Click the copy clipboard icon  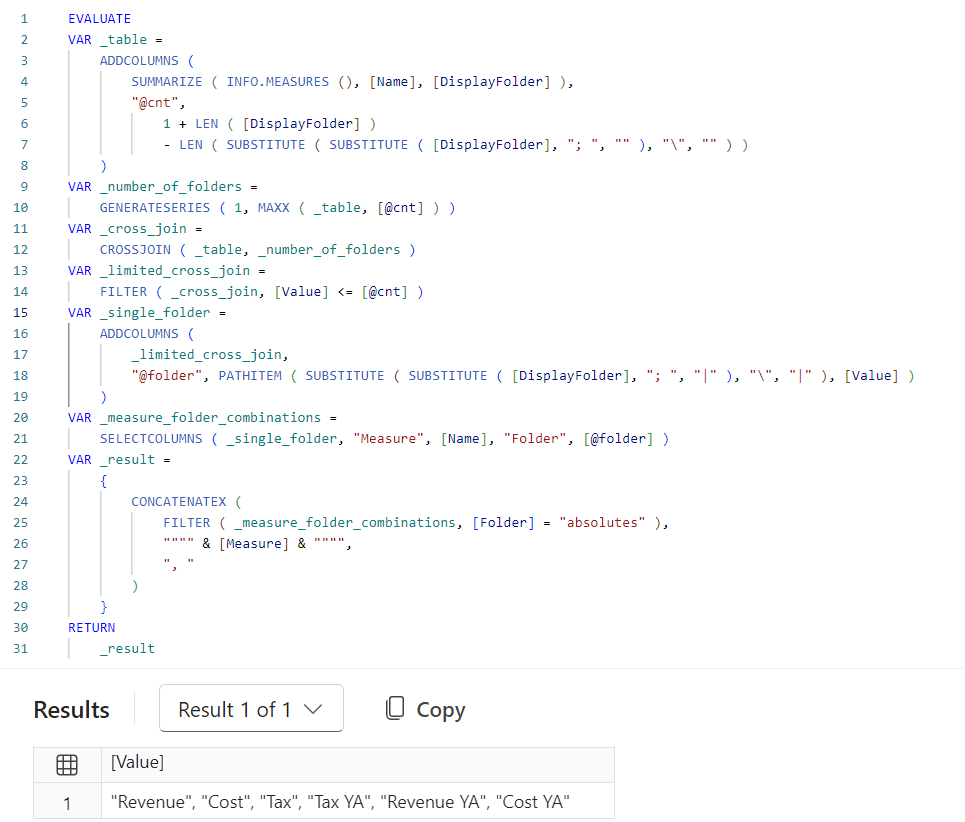395,708
